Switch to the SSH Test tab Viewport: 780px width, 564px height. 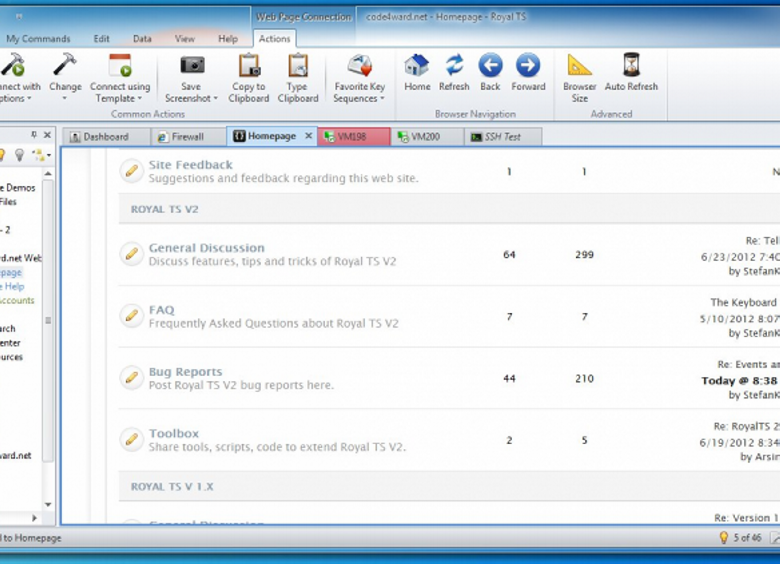502,137
